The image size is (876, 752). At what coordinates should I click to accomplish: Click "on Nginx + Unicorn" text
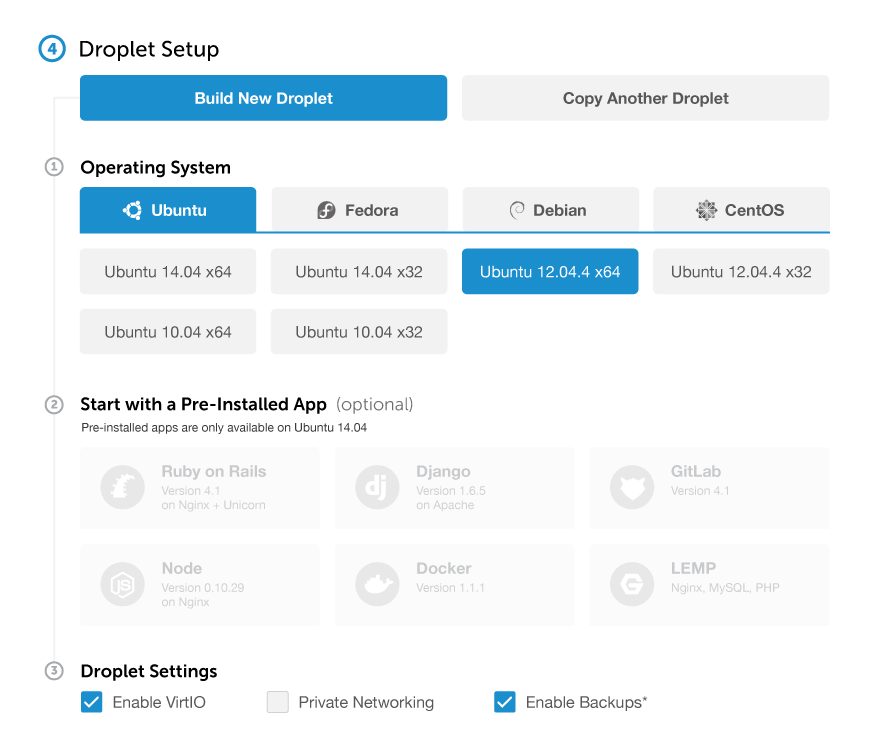213,505
